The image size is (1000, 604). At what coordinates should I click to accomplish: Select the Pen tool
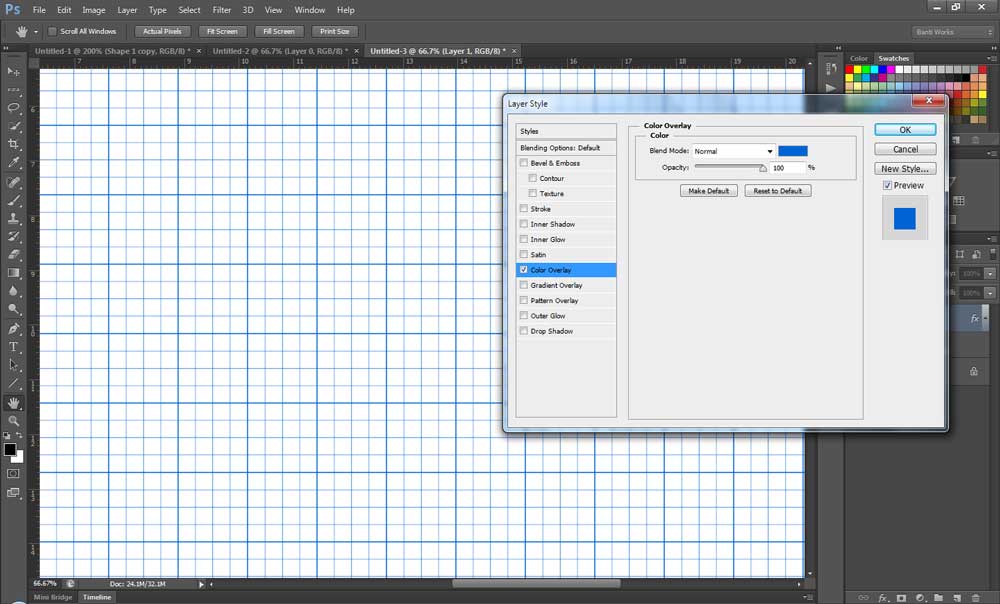(x=14, y=328)
